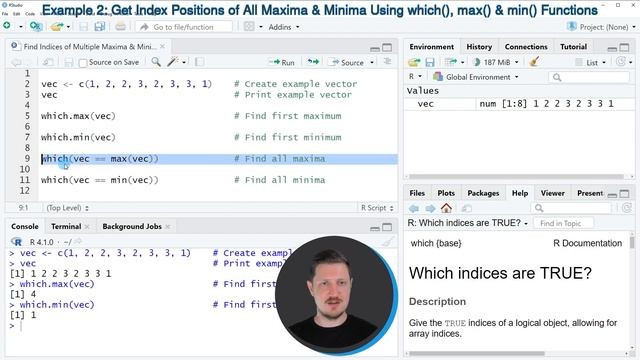Click the document outline icon
Screen dimensions: 640x360
click(x=387, y=62)
